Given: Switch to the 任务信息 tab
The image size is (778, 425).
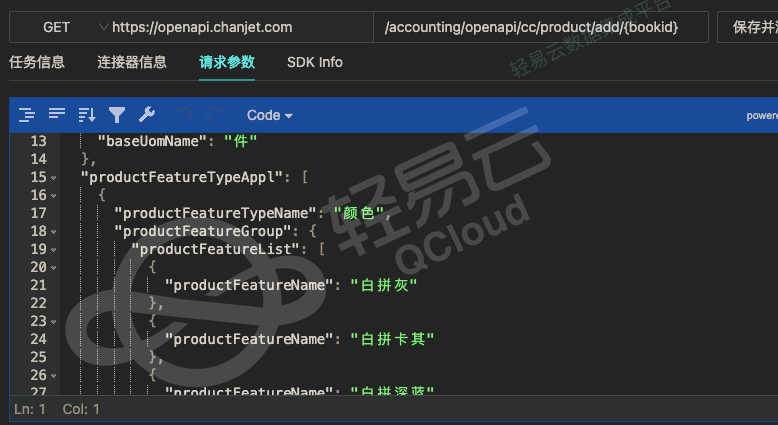Looking at the screenshot, I should (x=37, y=62).
